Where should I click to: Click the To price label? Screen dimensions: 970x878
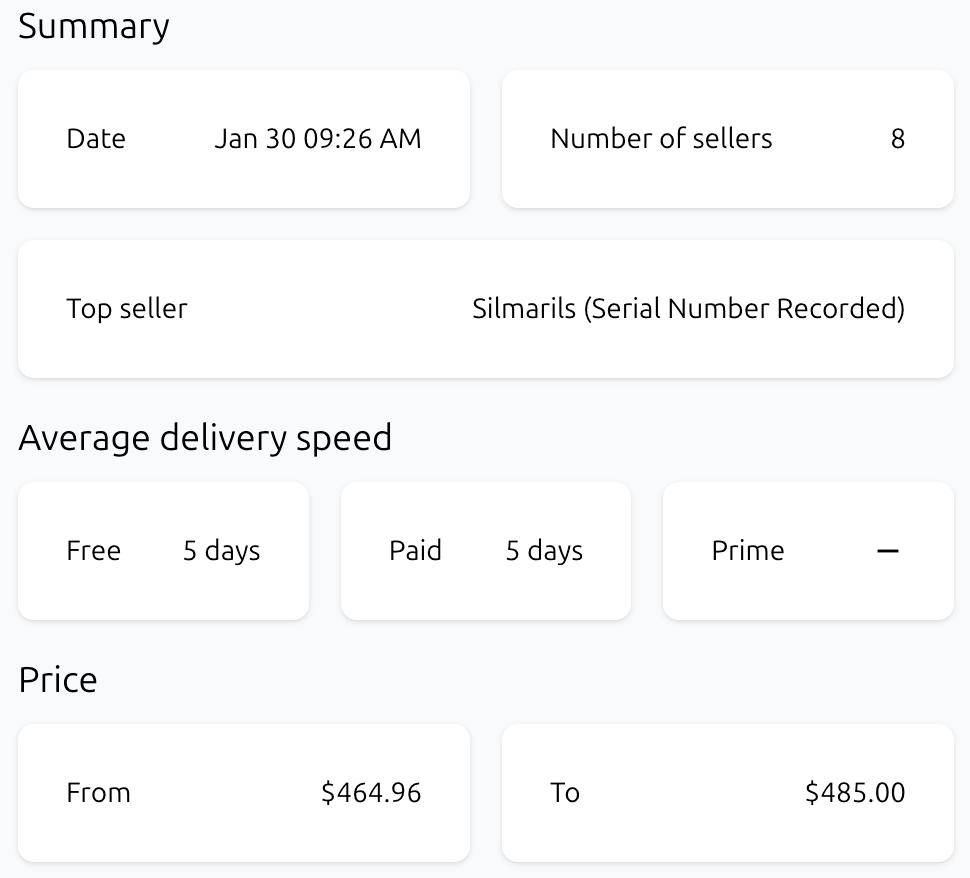pyautogui.click(x=565, y=793)
